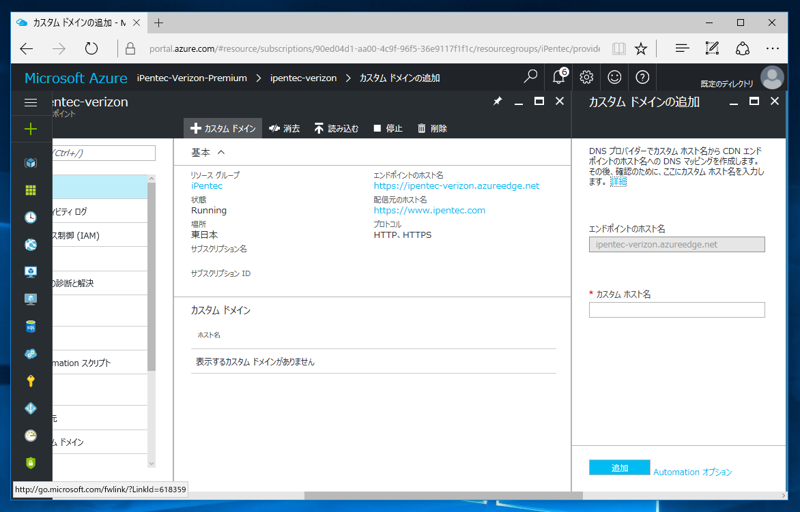The image size is (800, 512).
Task: Open Security Center green shield icon
Action: coord(31,463)
